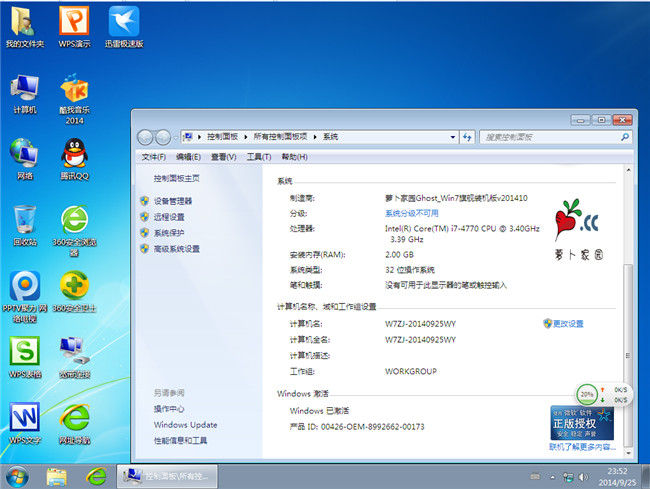Open the 酷我音乐 2014 desktop icon
The width and height of the screenshot is (650, 489).
coord(74,99)
